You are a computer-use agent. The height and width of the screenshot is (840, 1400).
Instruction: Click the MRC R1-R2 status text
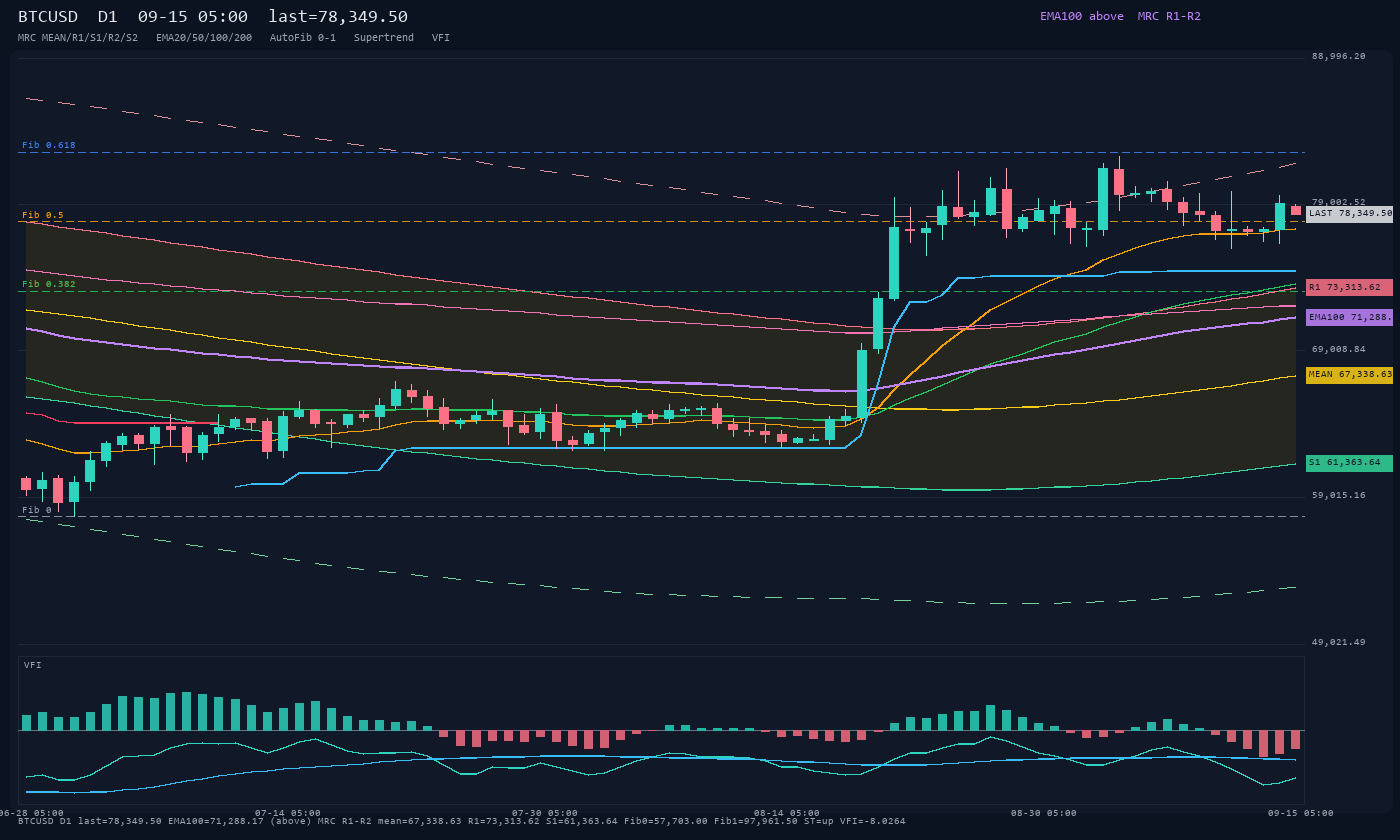click(1169, 16)
